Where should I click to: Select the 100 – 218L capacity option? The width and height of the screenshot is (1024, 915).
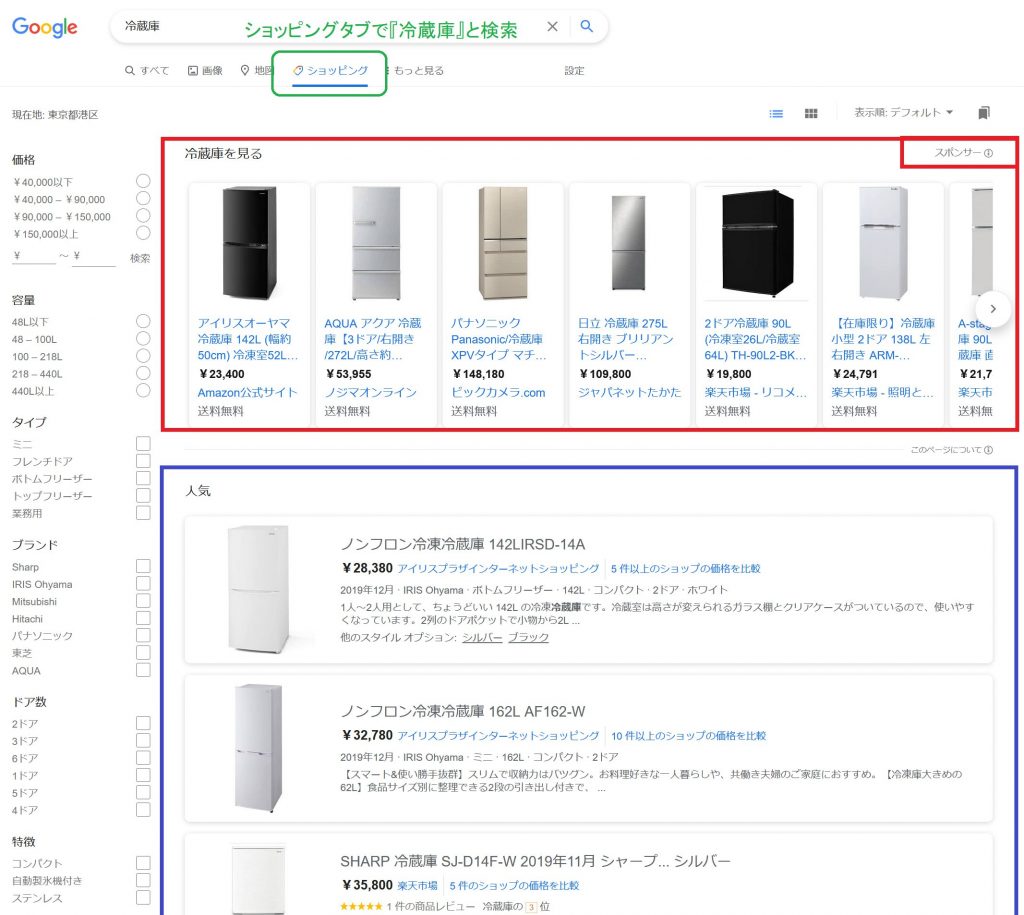click(143, 356)
